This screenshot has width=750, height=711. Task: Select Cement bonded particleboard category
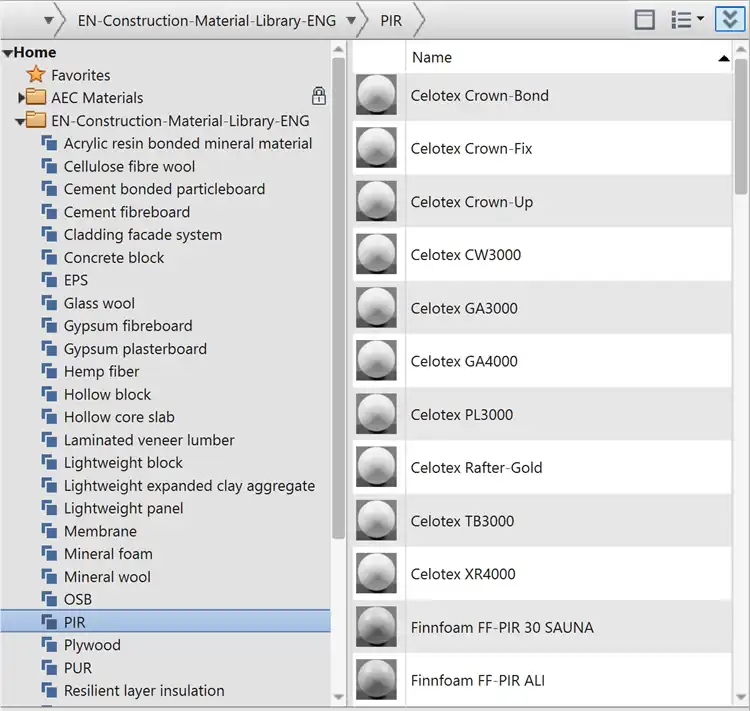165,189
